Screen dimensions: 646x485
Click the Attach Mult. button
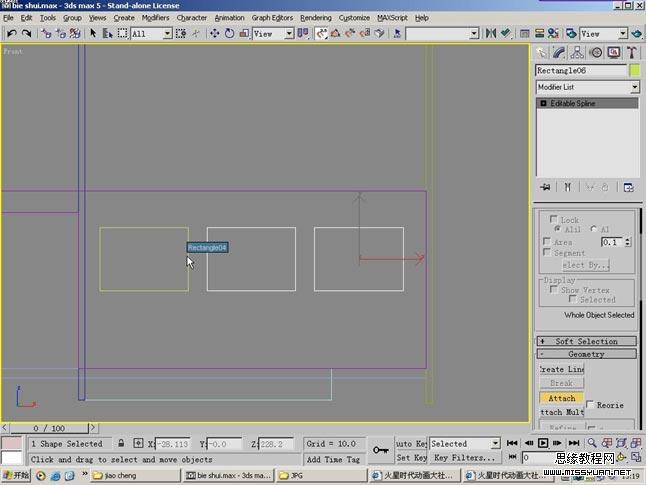tap(562, 412)
